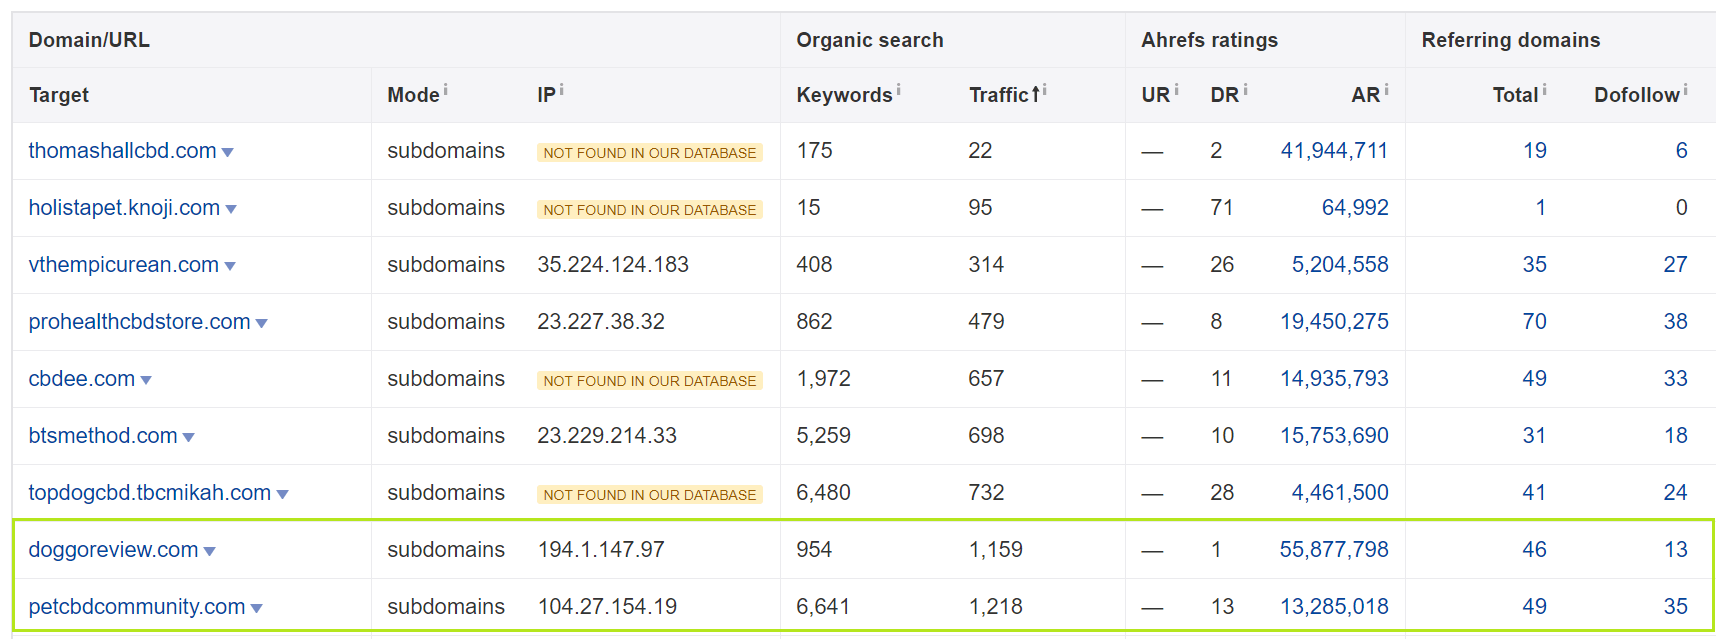The image size is (1716, 639).
Task: Open info icon for Dofollow column
Action: tap(1685, 90)
